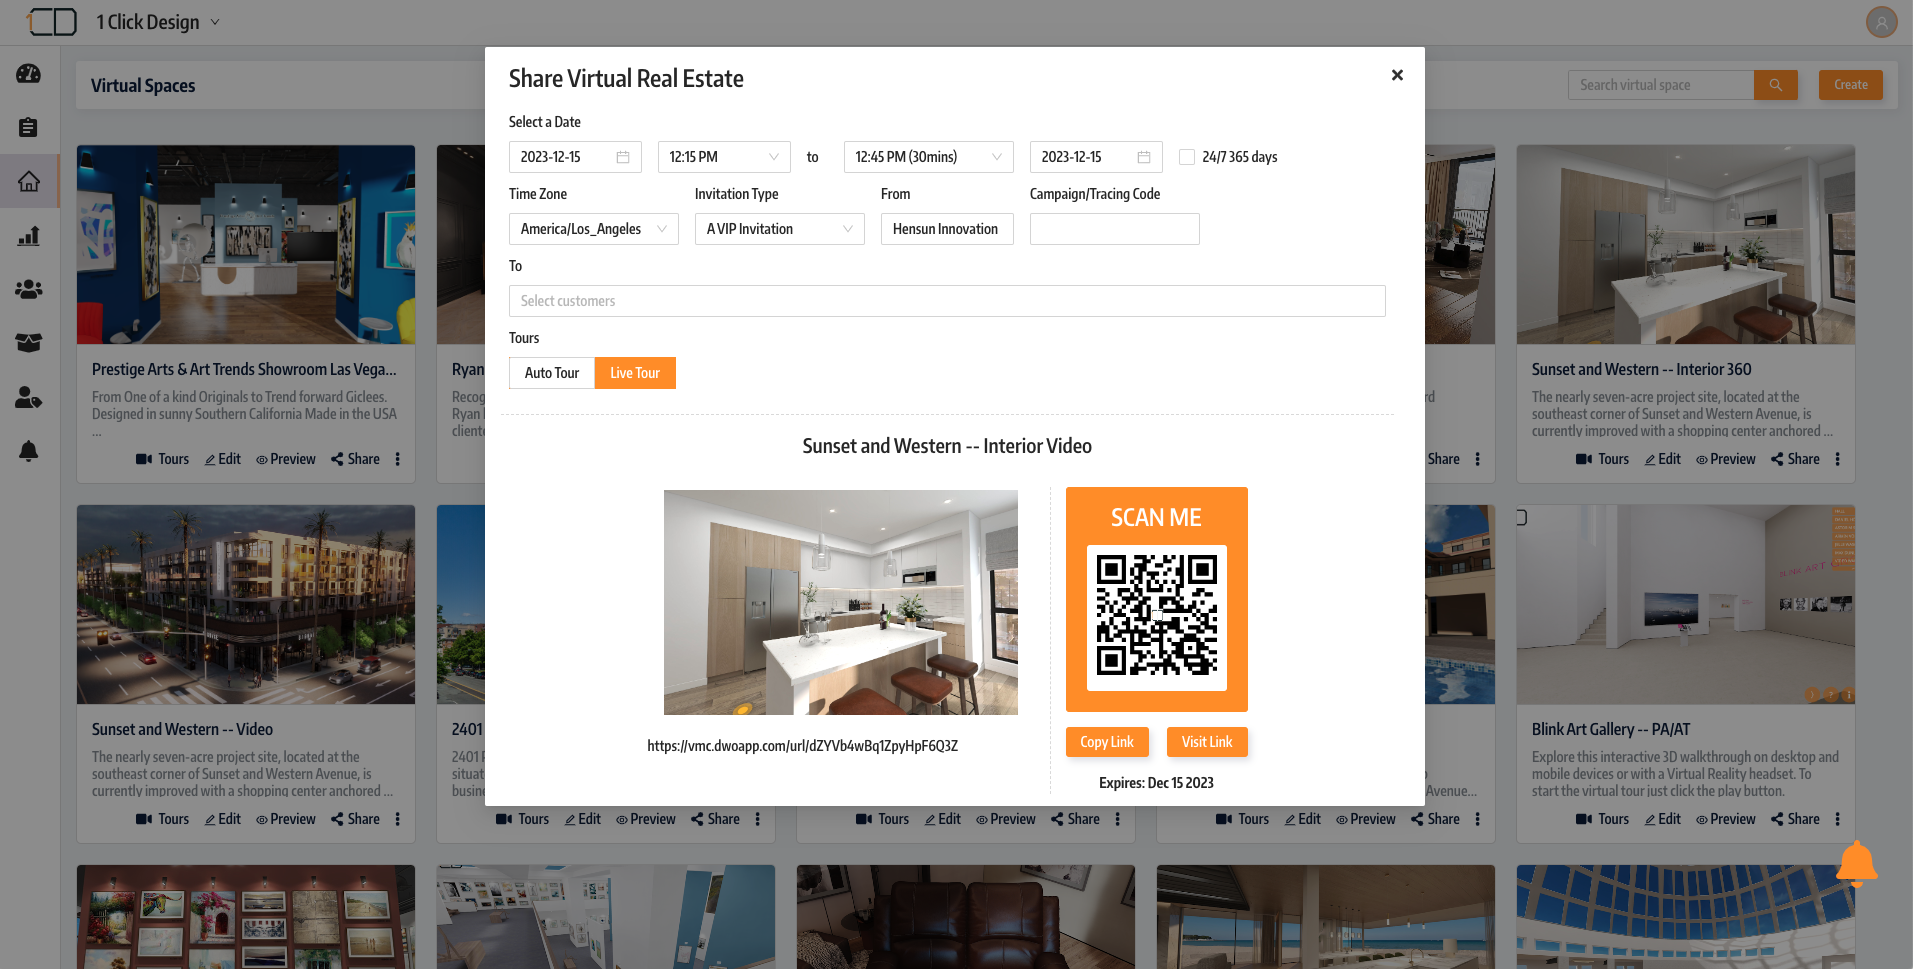
Task: Click the Sunset and Western -- Interior Video title
Action: 947,446
